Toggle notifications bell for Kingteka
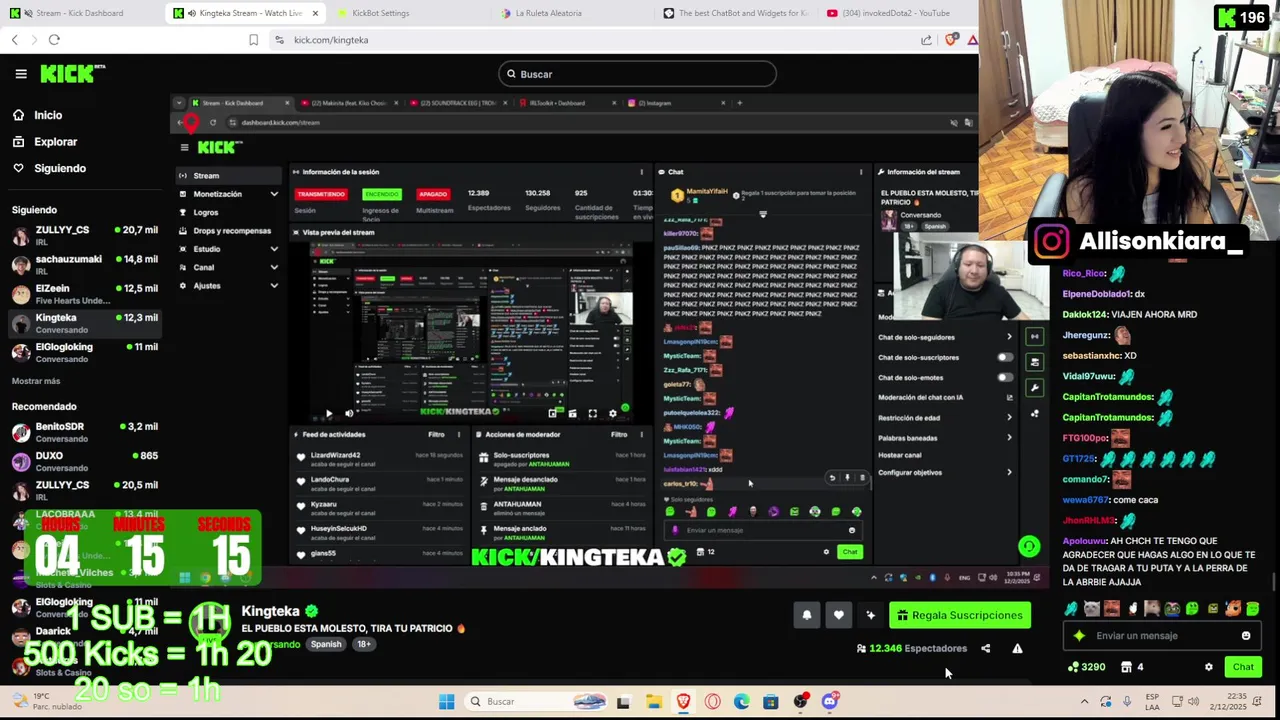 (x=807, y=615)
